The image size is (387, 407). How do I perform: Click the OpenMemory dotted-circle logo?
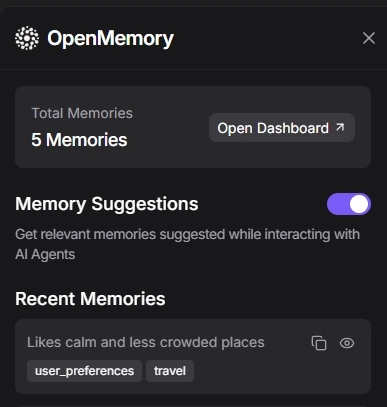(x=27, y=38)
